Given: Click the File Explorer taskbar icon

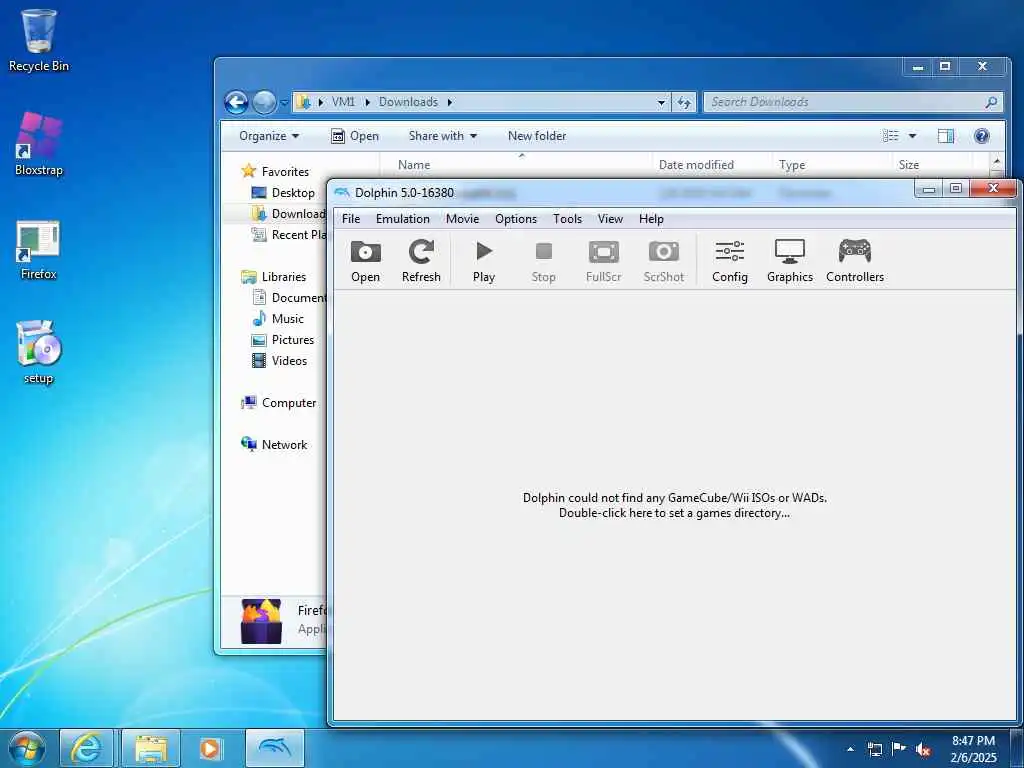Looking at the screenshot, I should [x=151, y=748].
